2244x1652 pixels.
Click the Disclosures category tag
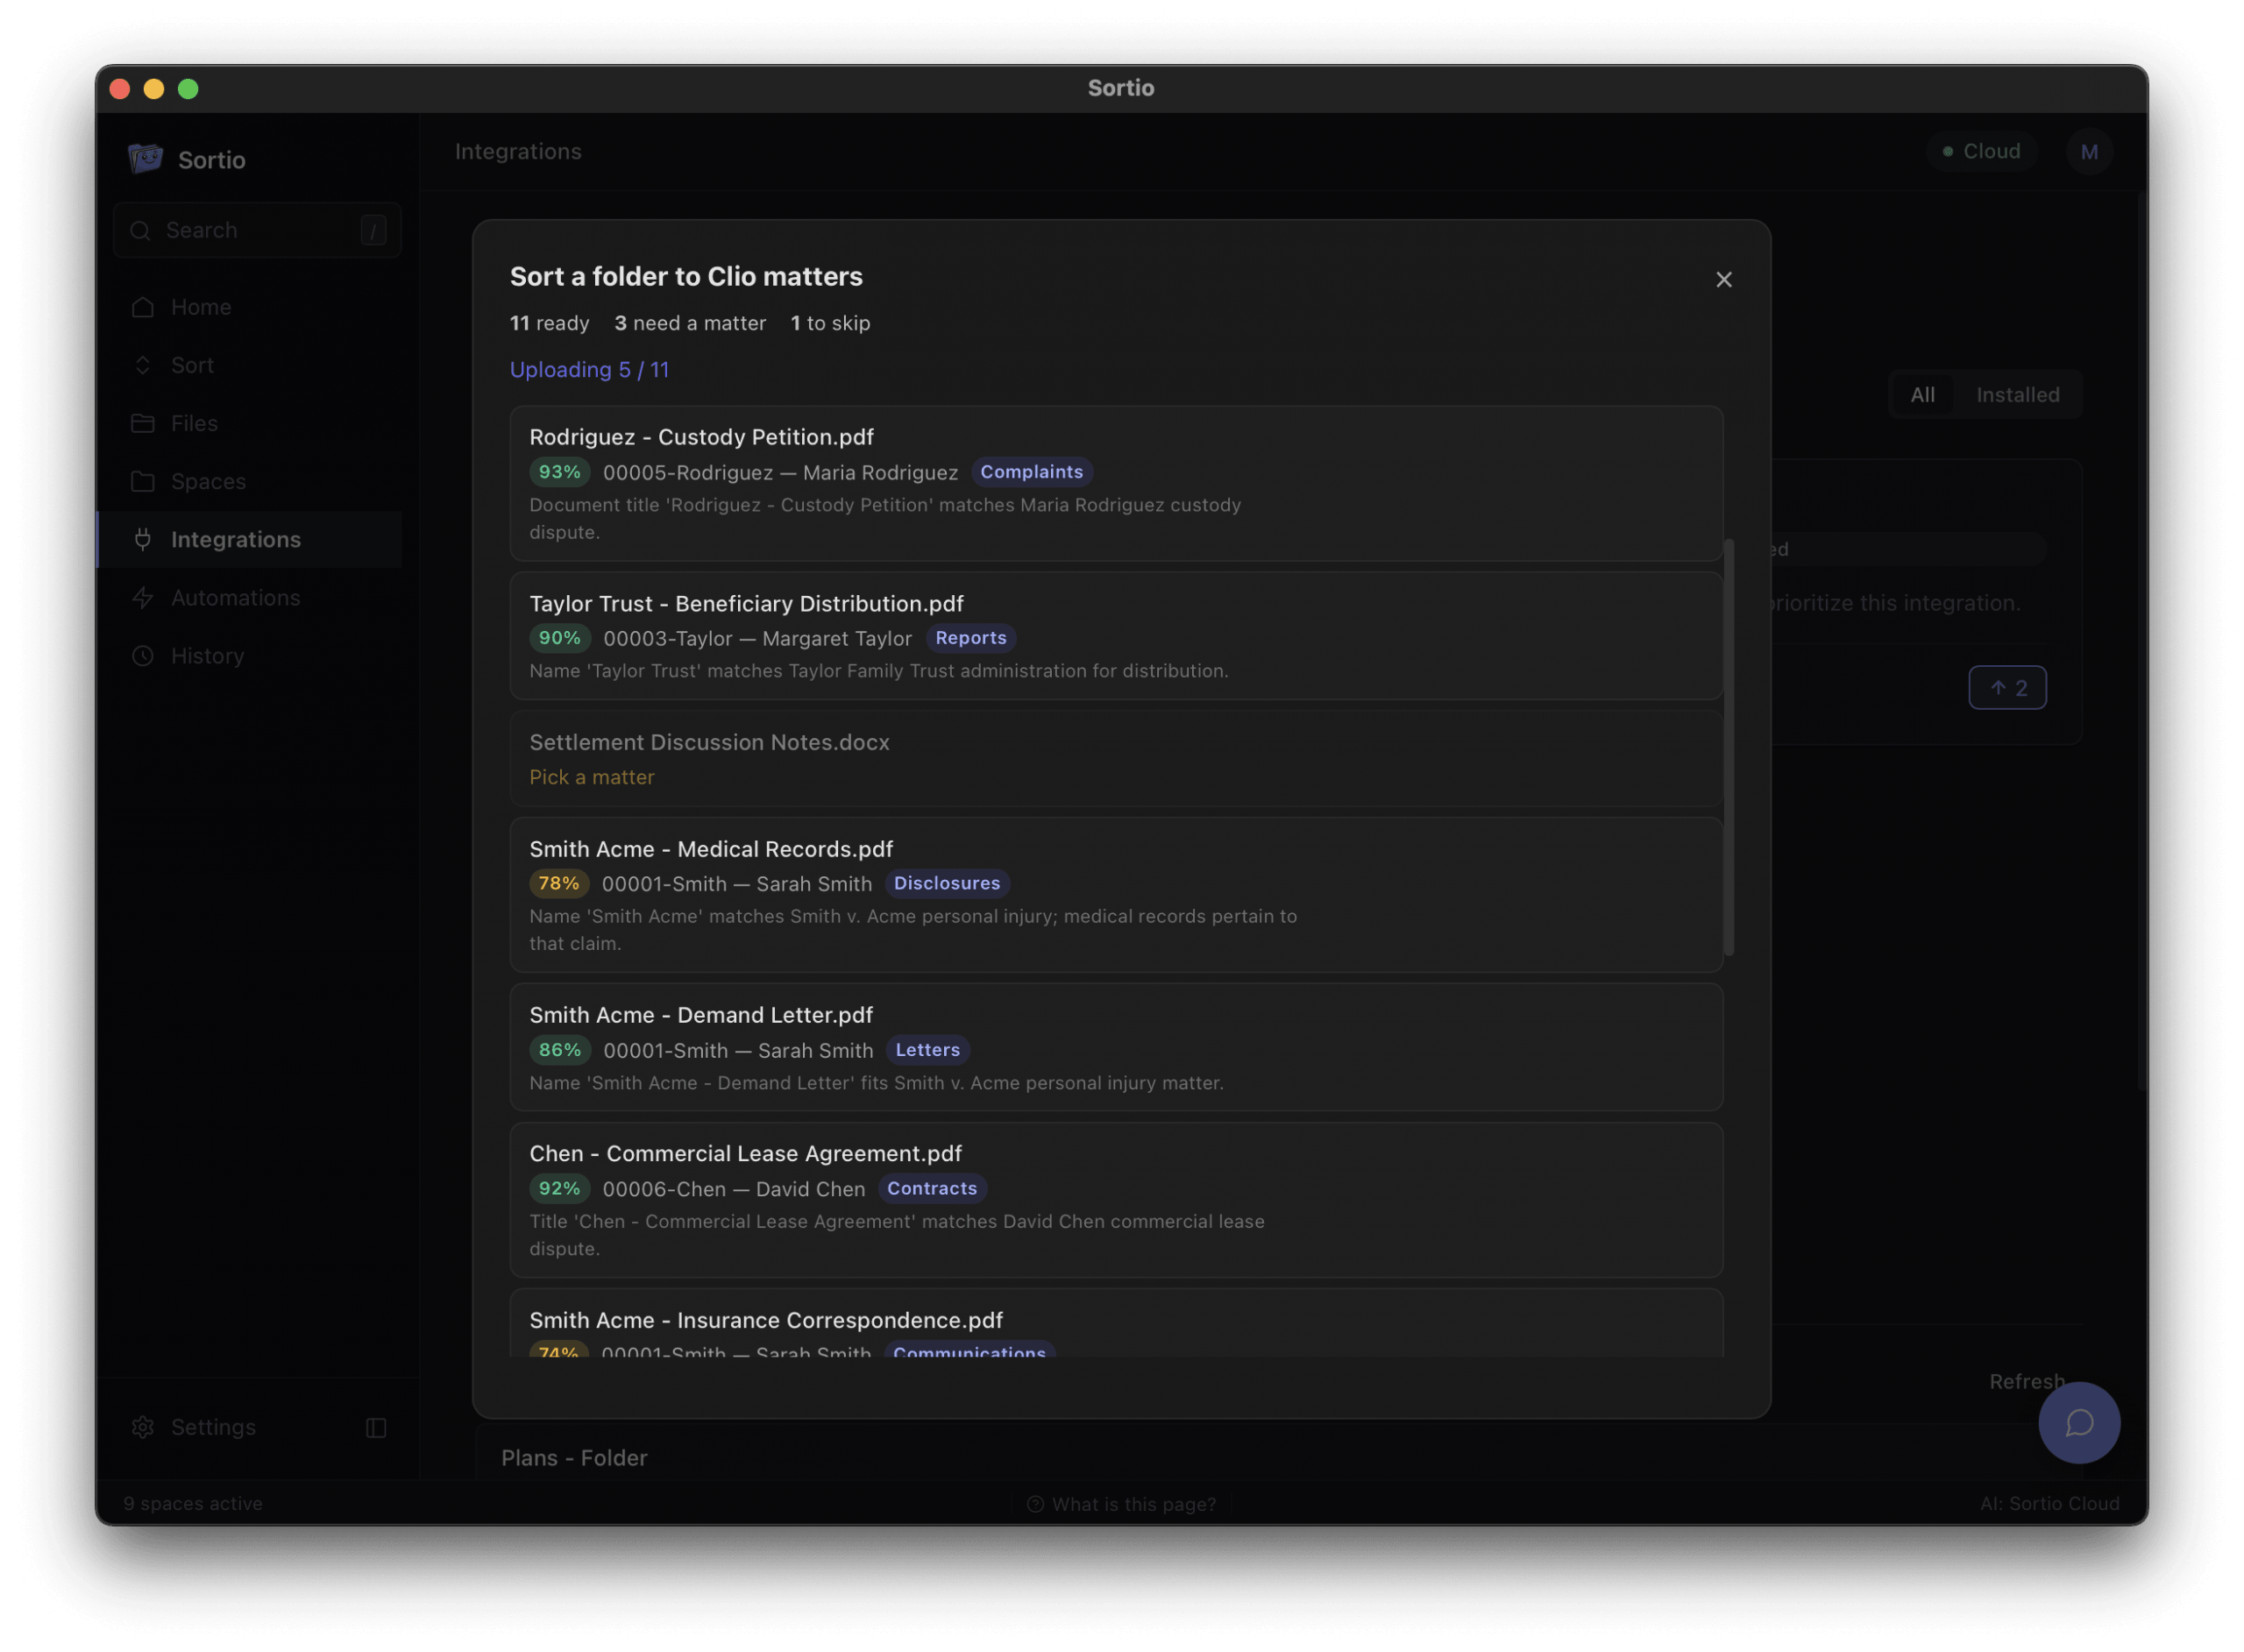point(946,883)
